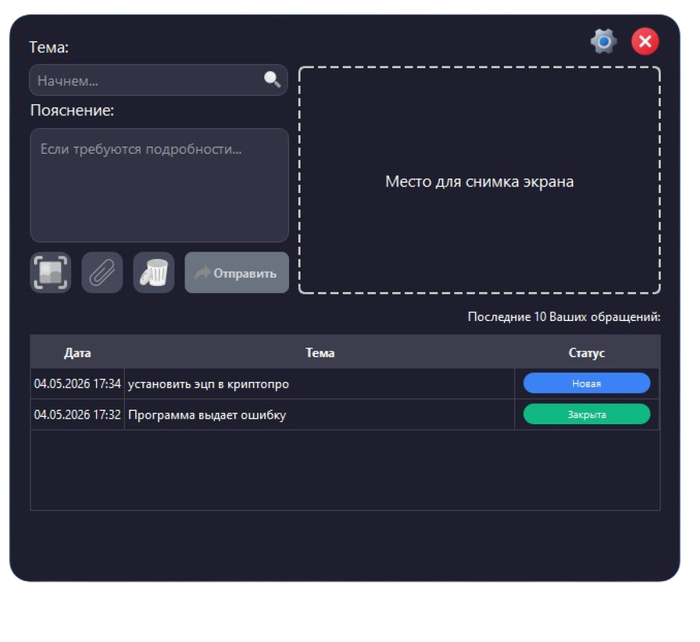Image resolution: width=700 pixels, height=642 pixels.
Task: Select the date cell 04.05.2026 17:34
Action: click(x=77, y=384)
